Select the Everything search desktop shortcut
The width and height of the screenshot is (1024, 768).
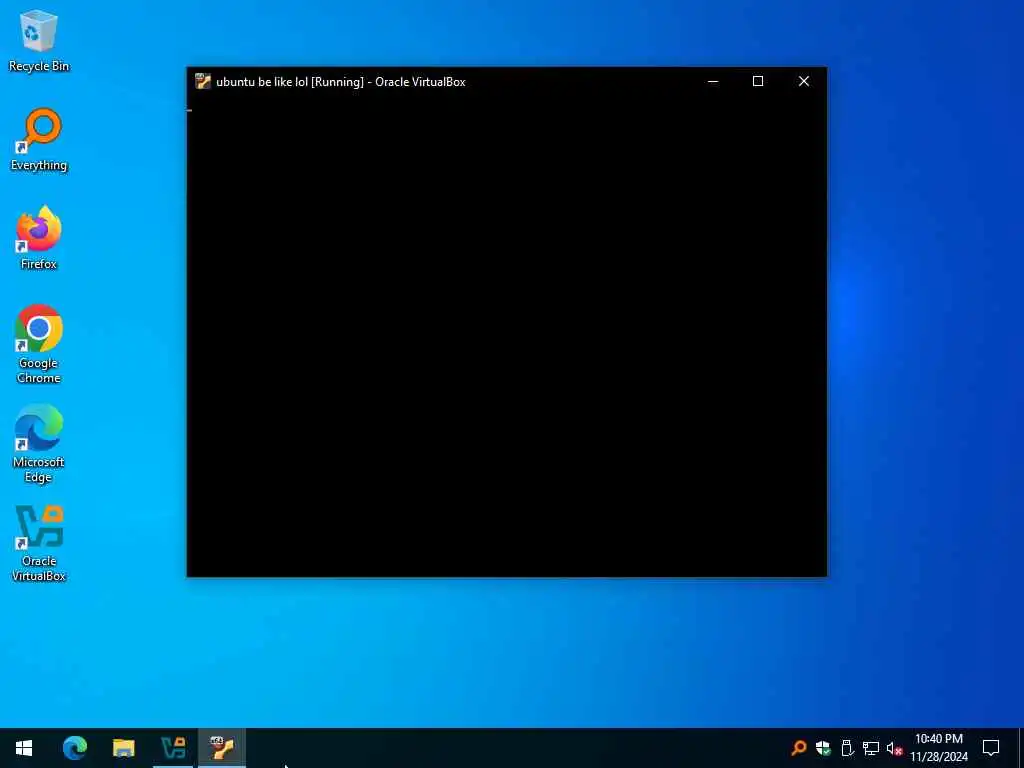coord(39,140)
